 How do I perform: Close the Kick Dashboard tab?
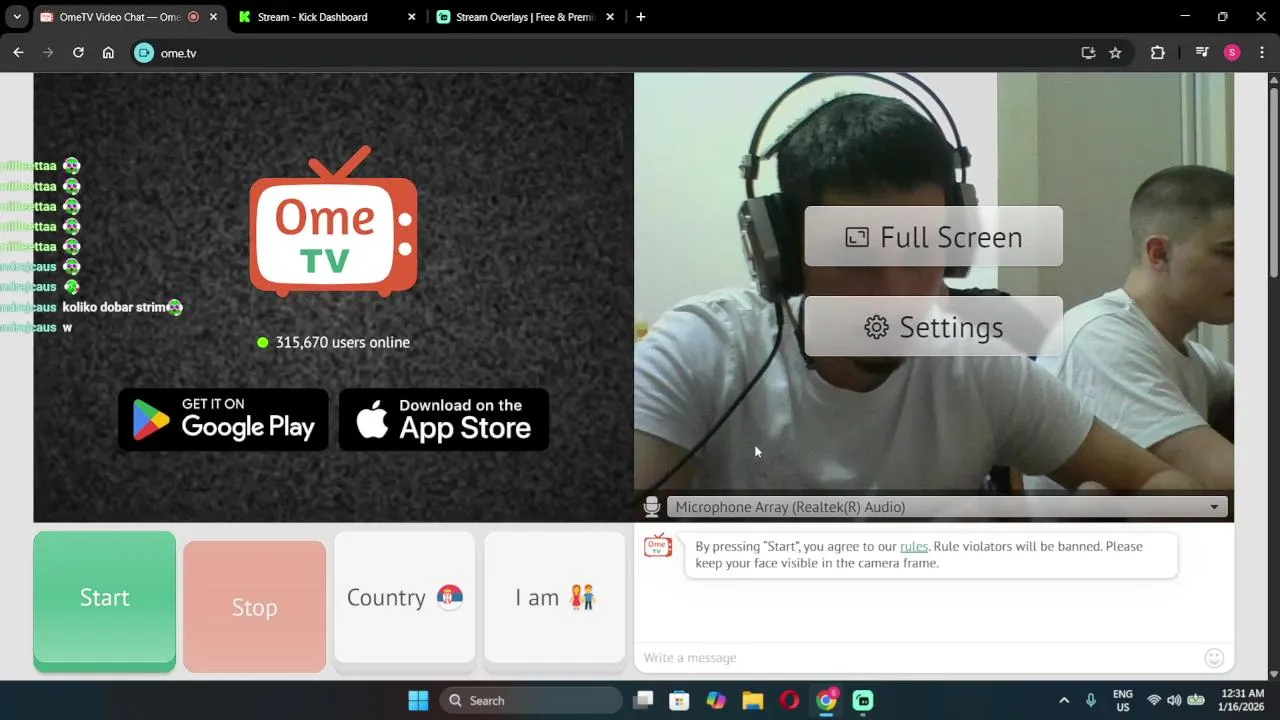(x=412, y=17)
